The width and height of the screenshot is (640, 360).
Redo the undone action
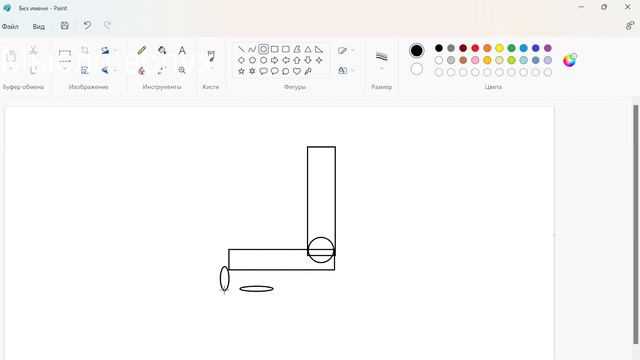(107, 26)
